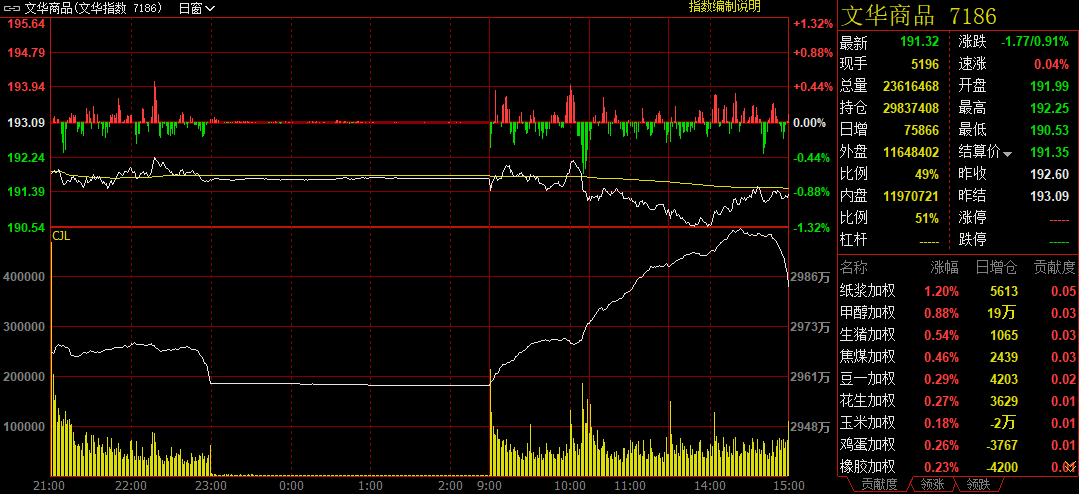Select the 甲醇加权 row
This screenshot has width=1079, height=494.
[867, 313]
